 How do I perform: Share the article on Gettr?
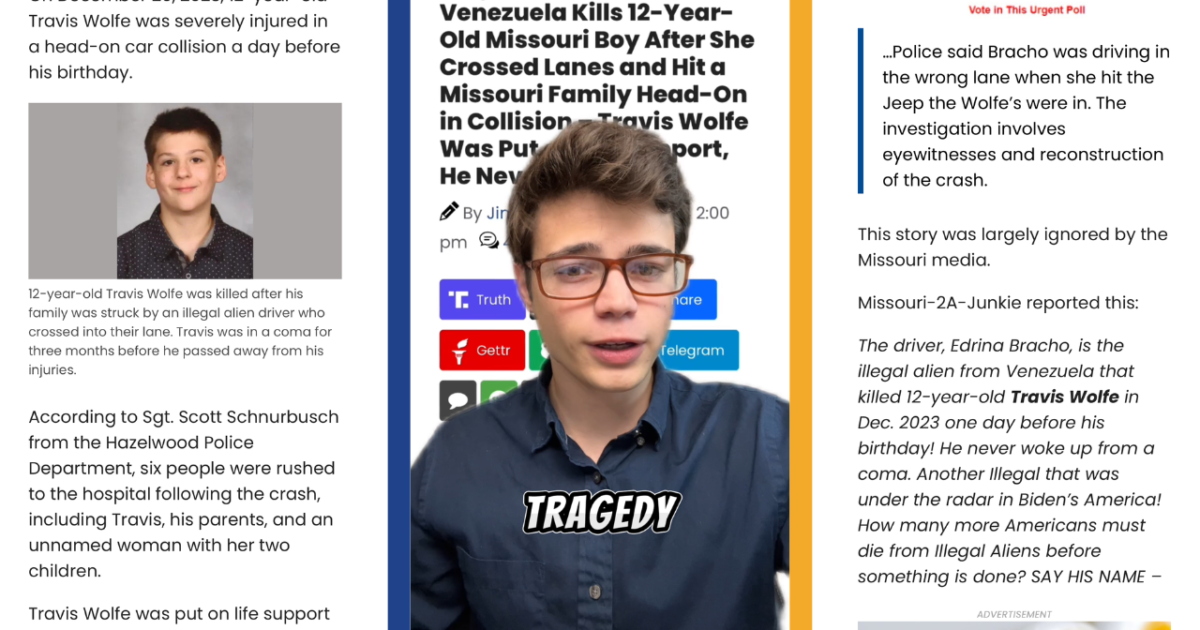[482, 350]
